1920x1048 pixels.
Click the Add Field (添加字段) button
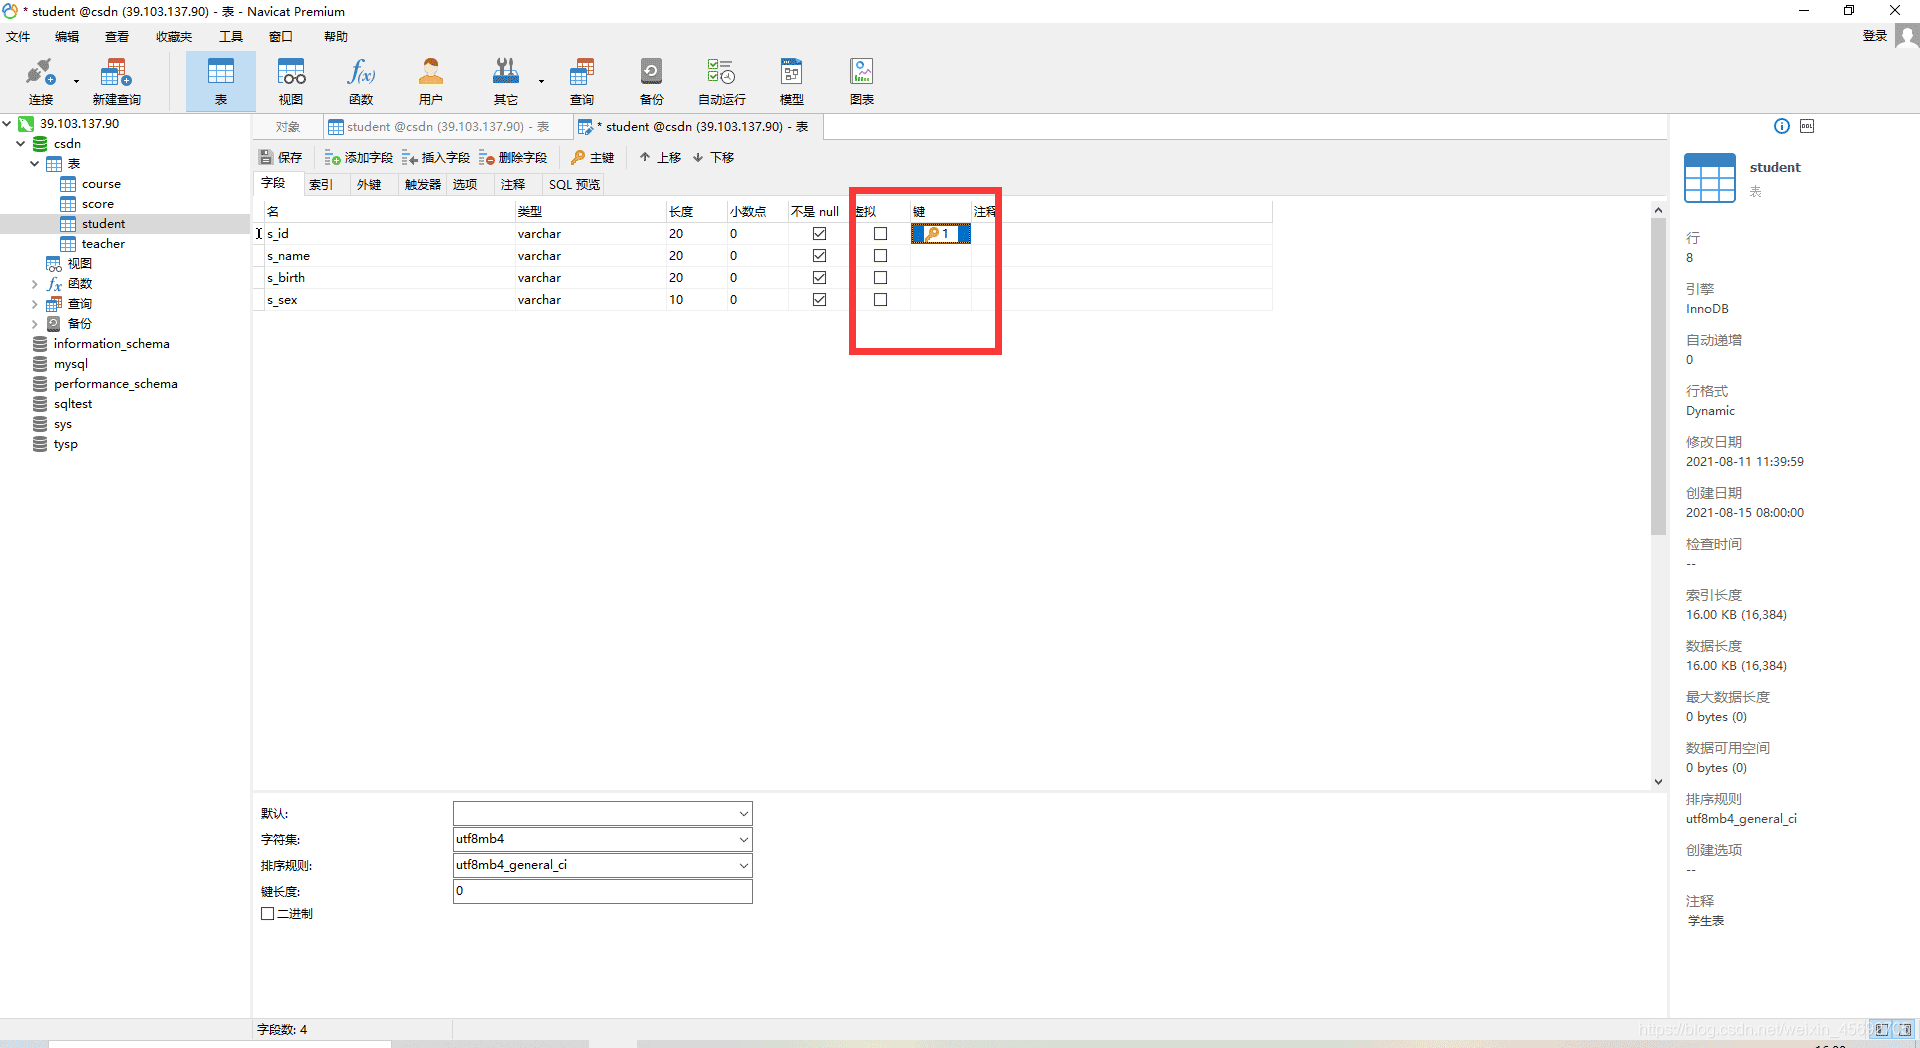click(359, 158)
